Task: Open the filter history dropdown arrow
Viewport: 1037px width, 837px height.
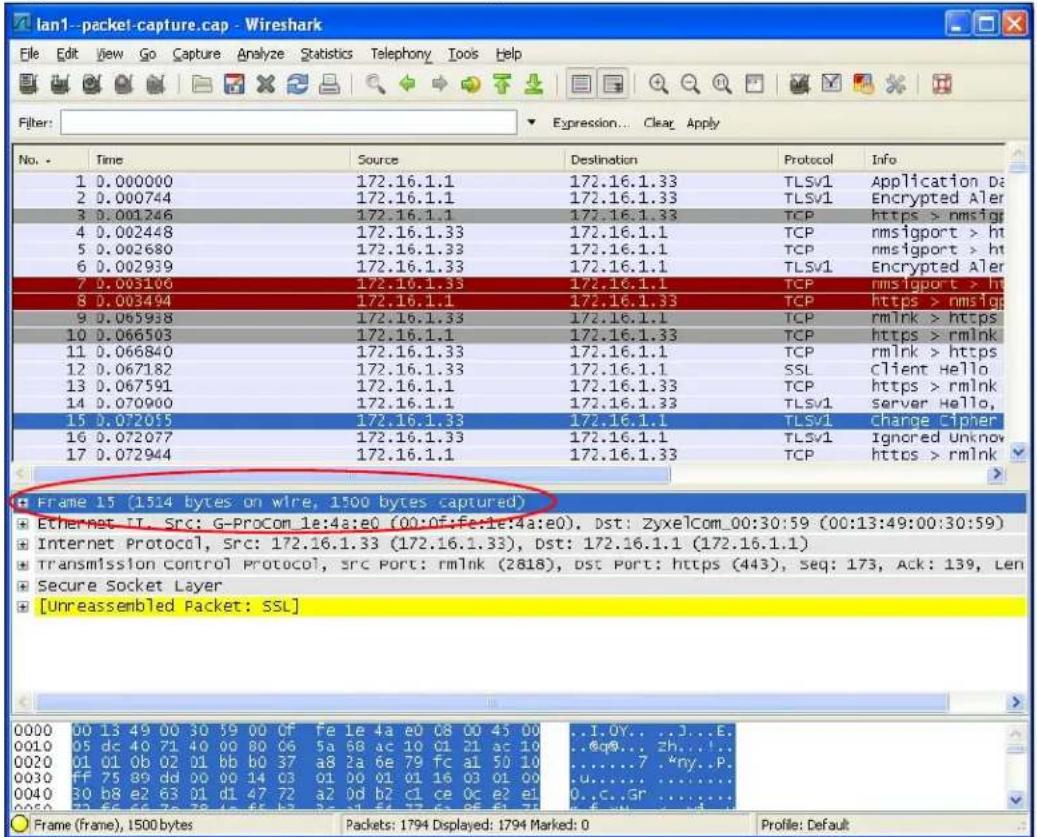Action: (531, 122)
